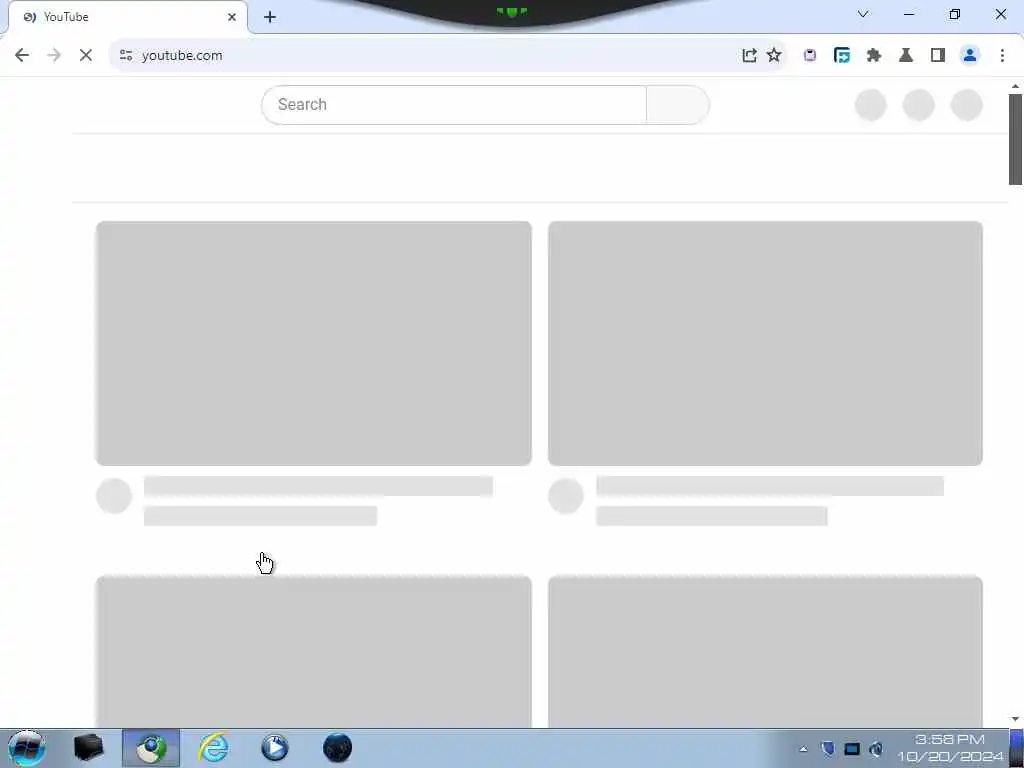The width and height of the screenshot is (1024, 768).
Task: Click the search submit button placeholder
Action: tap(678, 104)
